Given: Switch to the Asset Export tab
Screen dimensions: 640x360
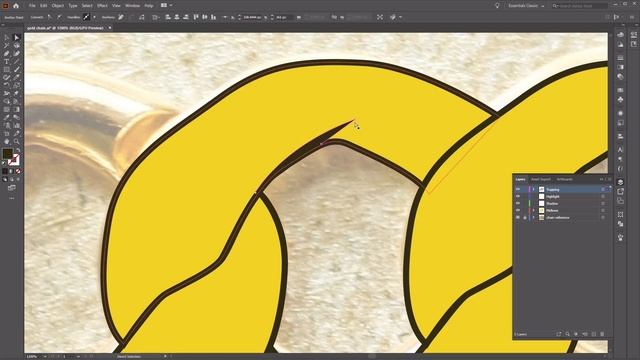Looking at the screenshot, I should 541,179.
